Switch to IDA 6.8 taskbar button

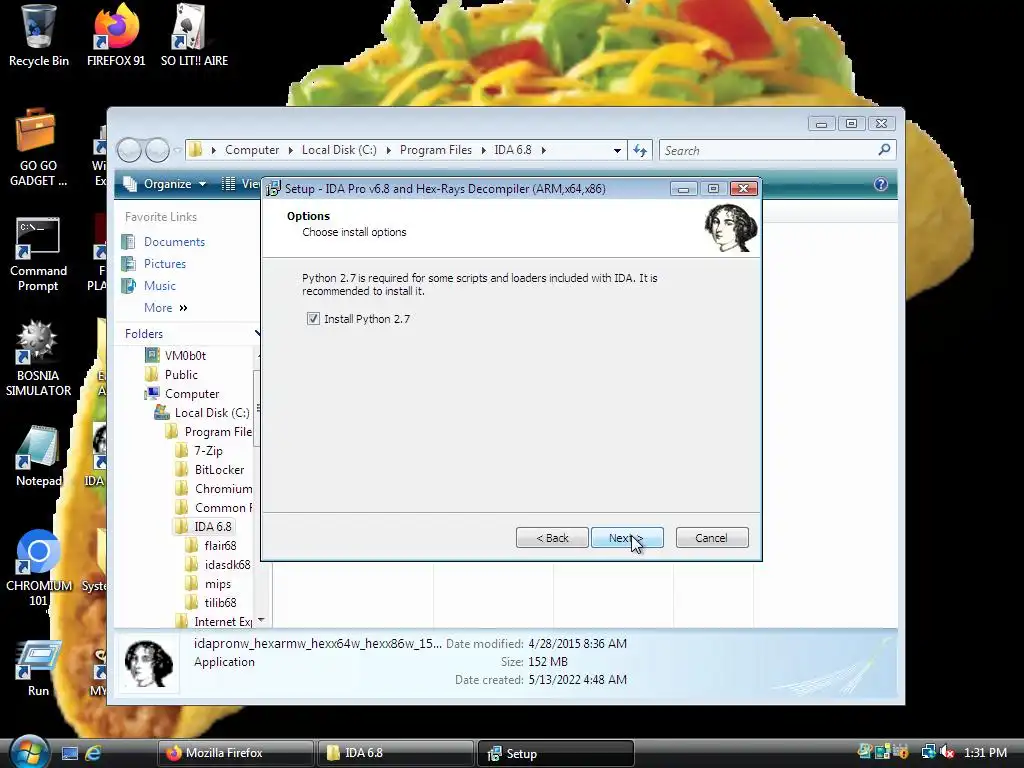pyautogui.click(x=395, y=753)
